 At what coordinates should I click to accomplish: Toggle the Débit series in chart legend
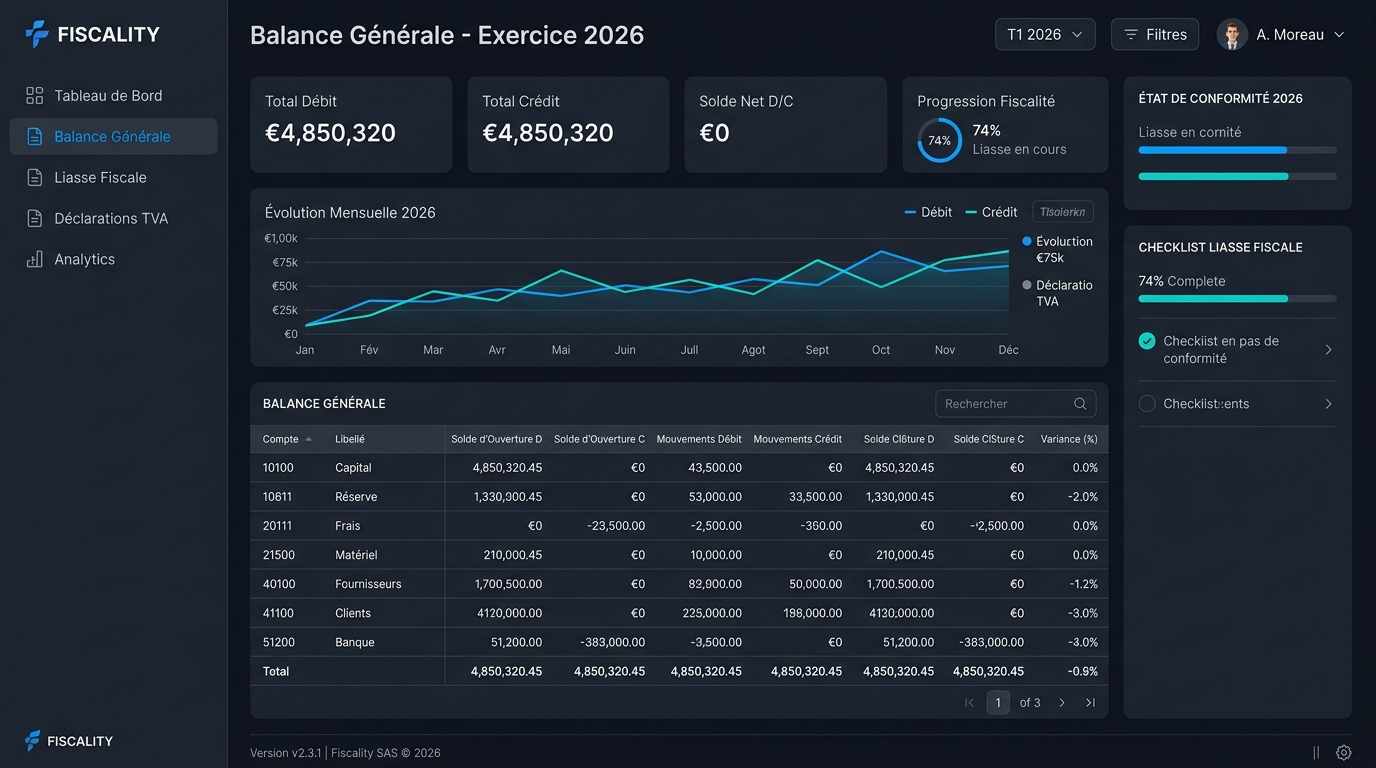point(928,212)
